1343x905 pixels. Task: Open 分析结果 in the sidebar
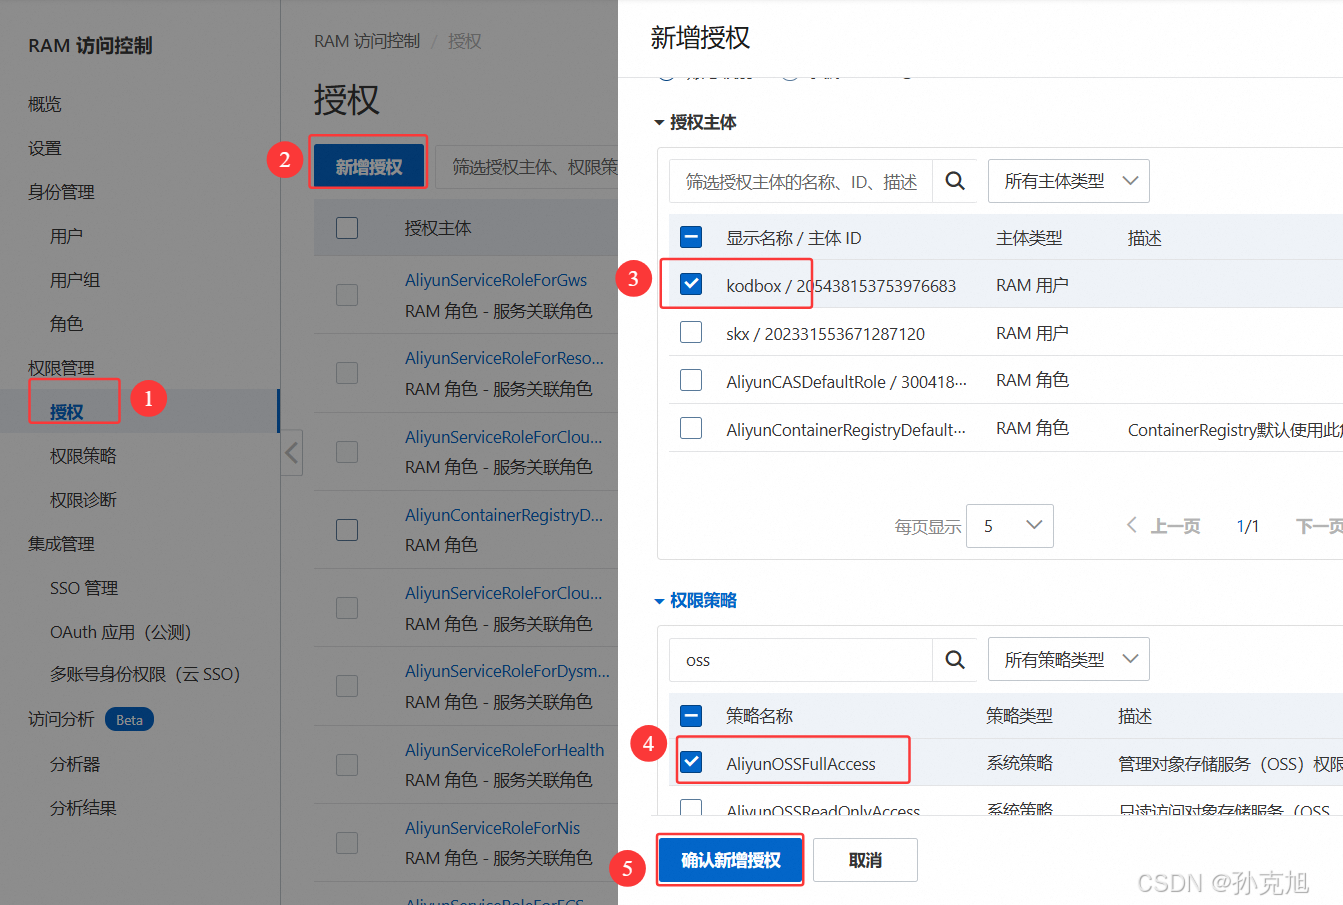[83, 808]
